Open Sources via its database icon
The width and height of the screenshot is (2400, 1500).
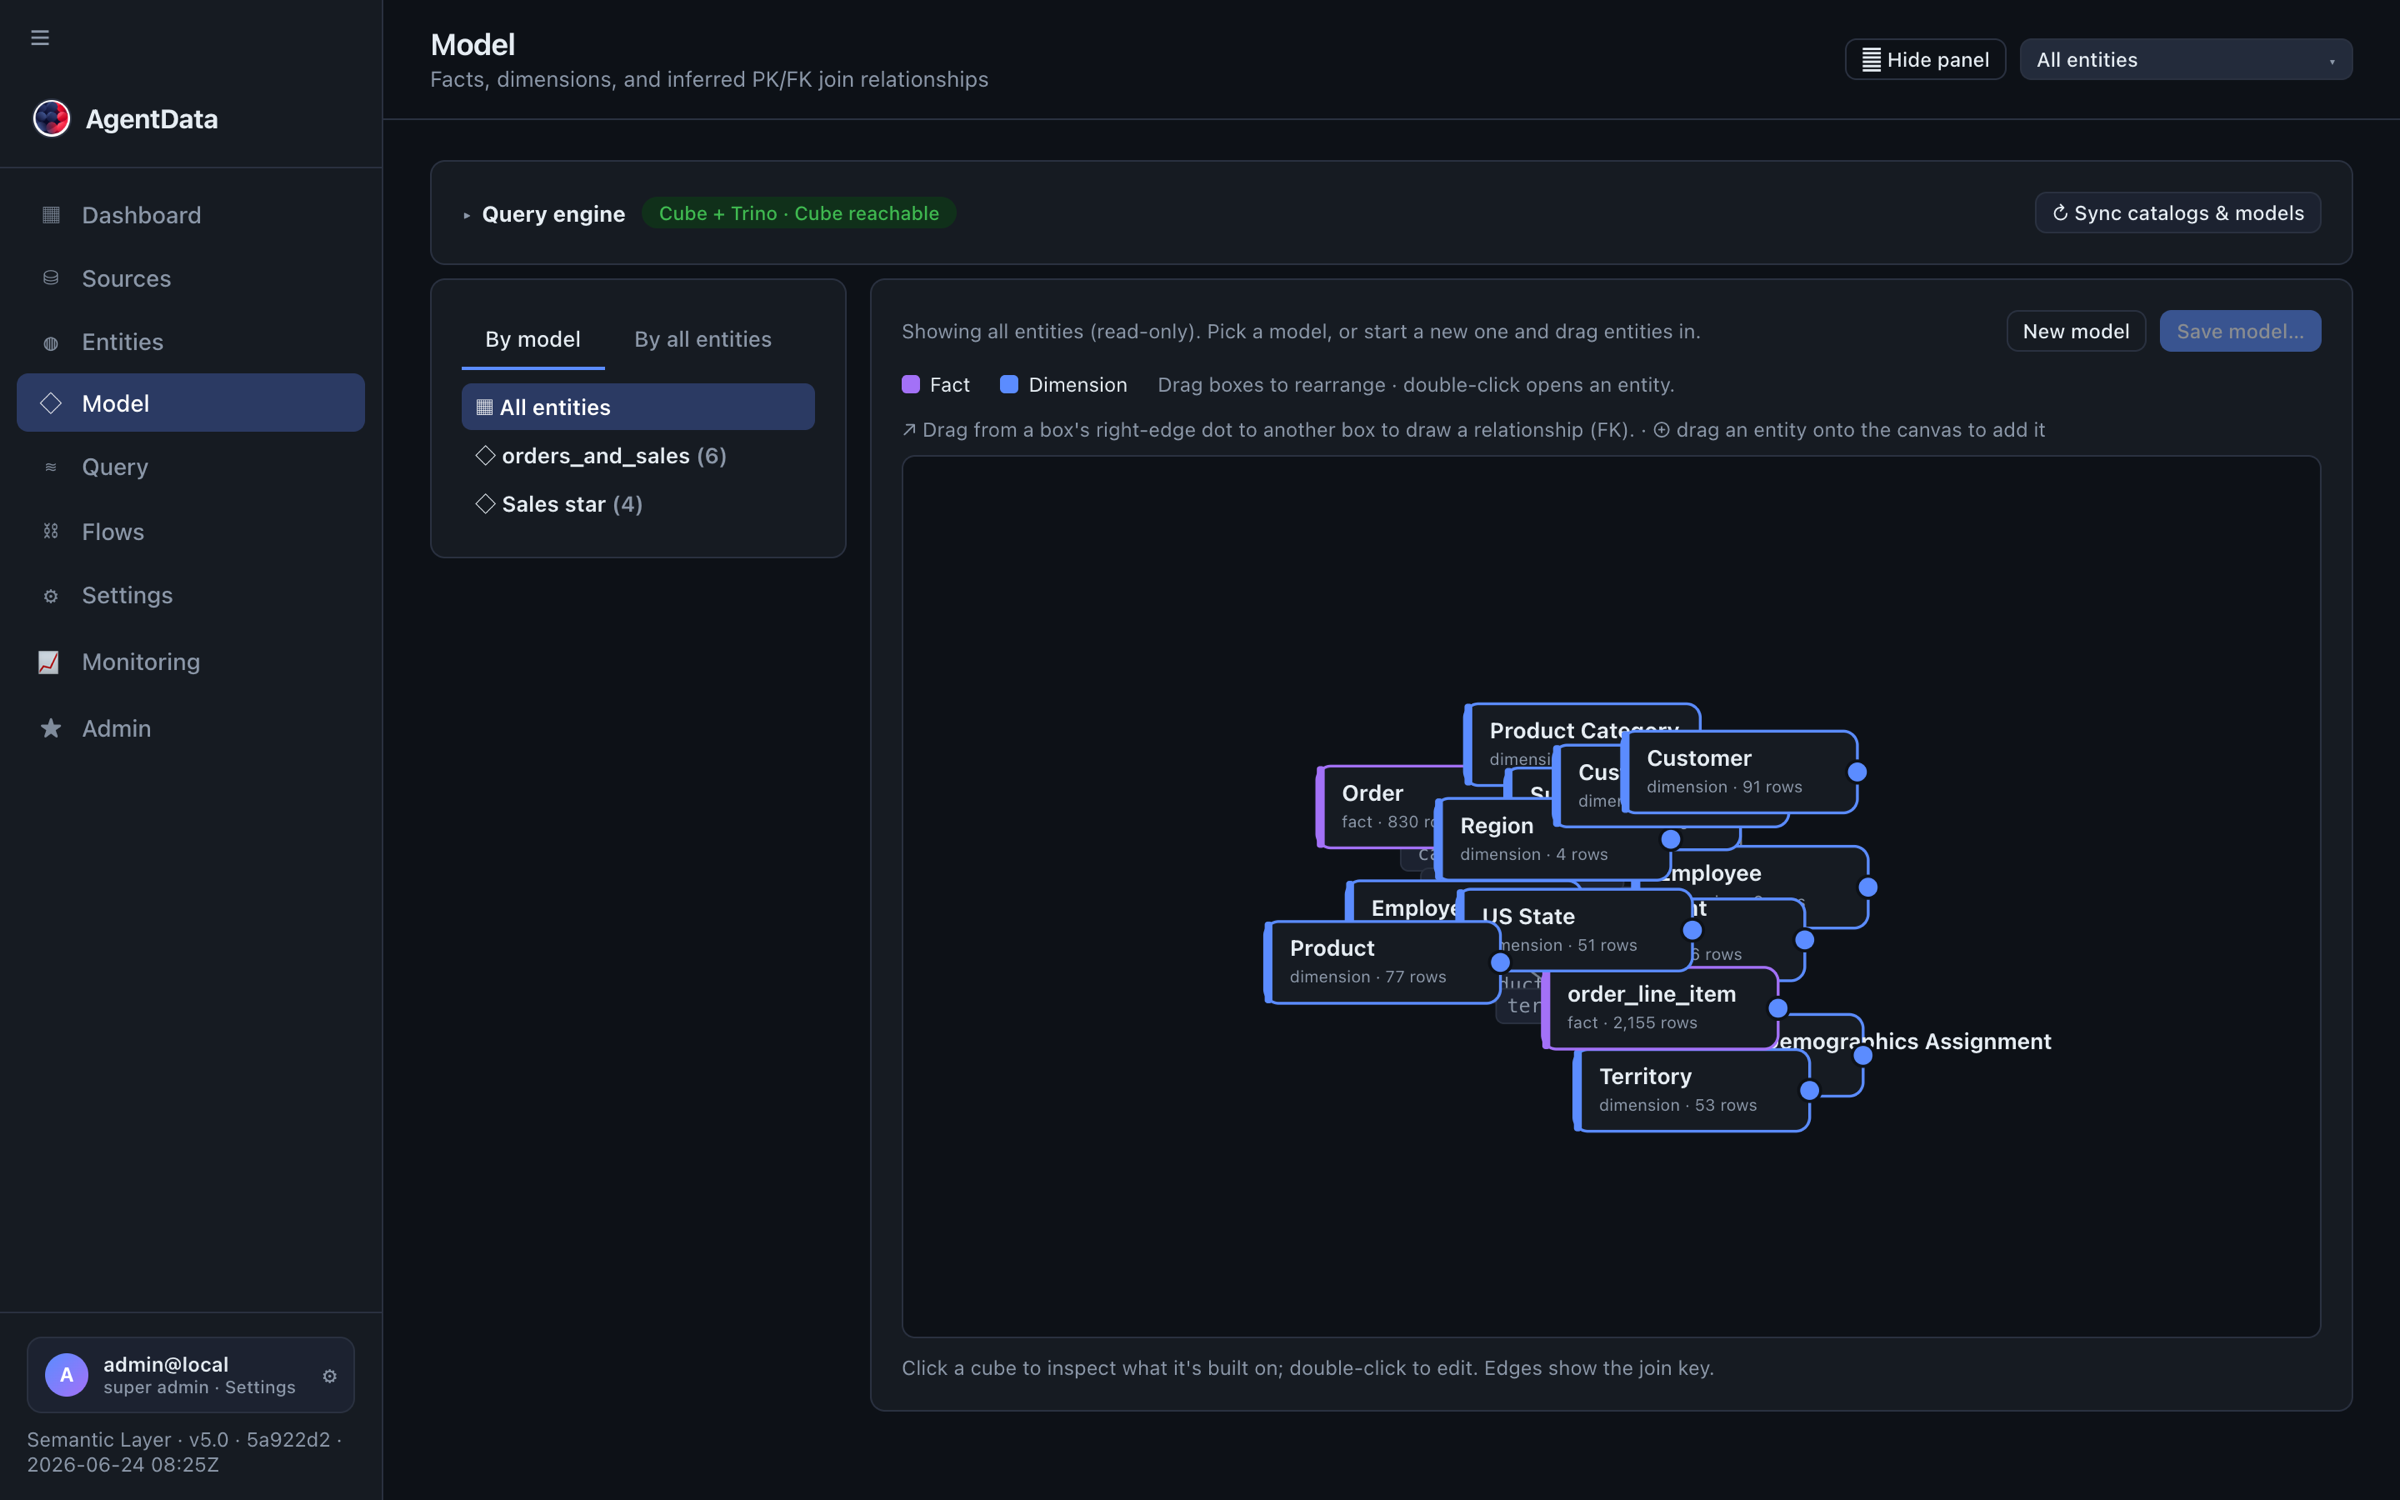(51, 278)
